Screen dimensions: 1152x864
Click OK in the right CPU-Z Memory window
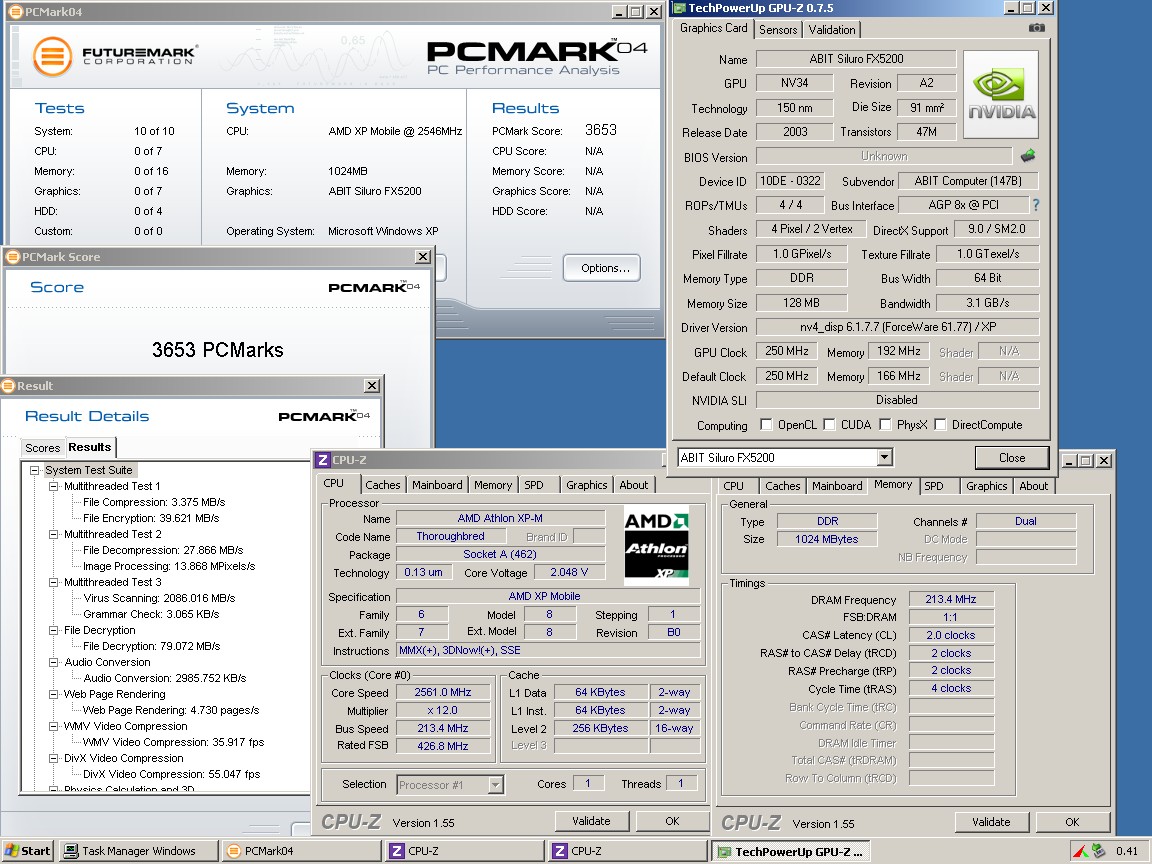pos(1072,821)
